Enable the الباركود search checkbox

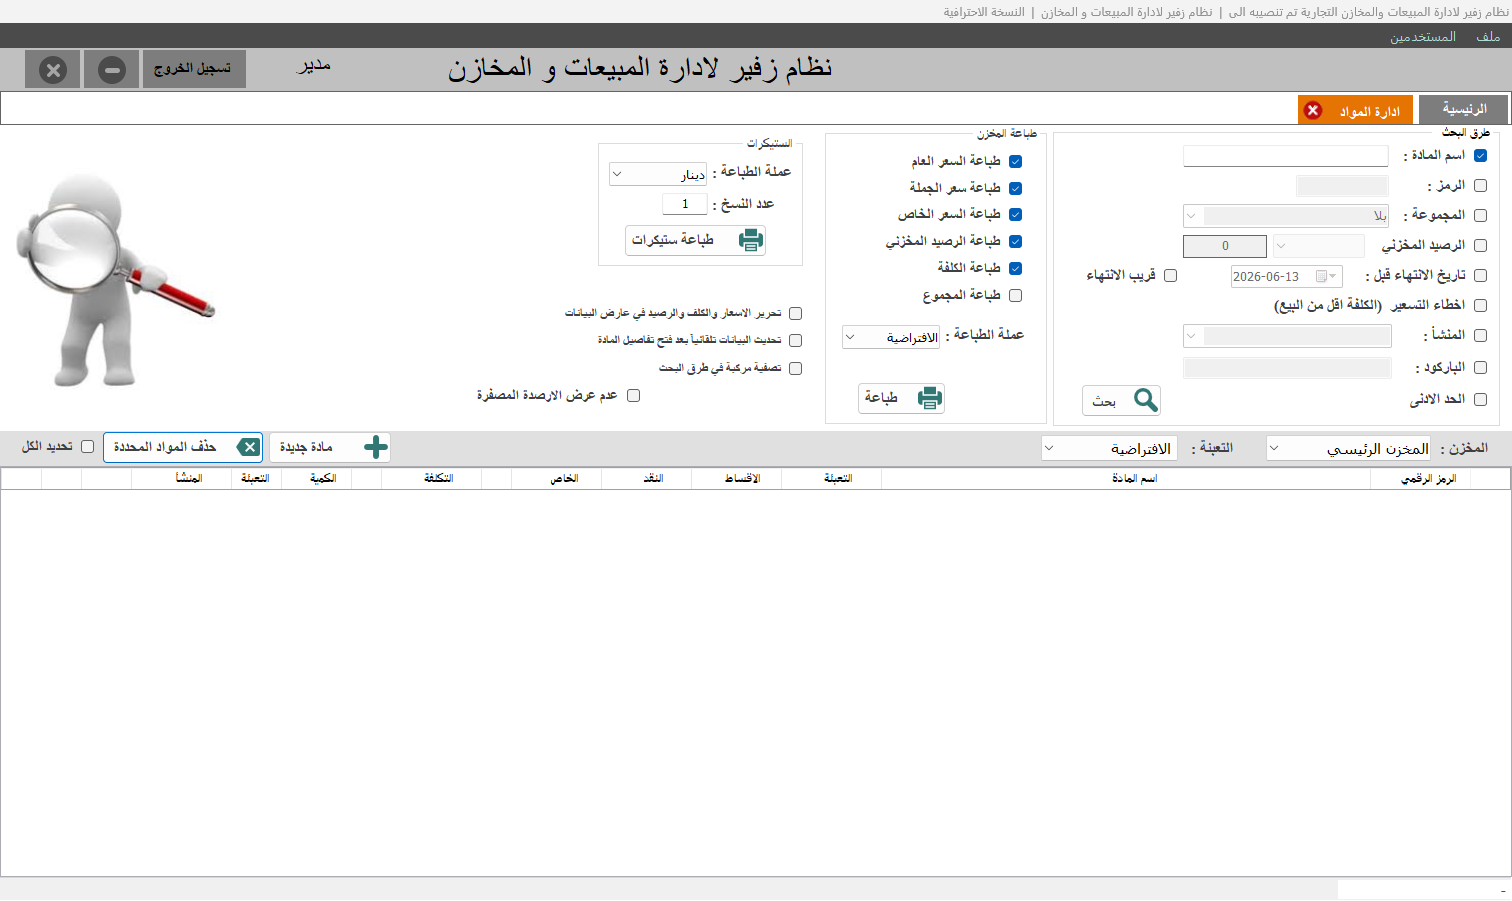1481,367
